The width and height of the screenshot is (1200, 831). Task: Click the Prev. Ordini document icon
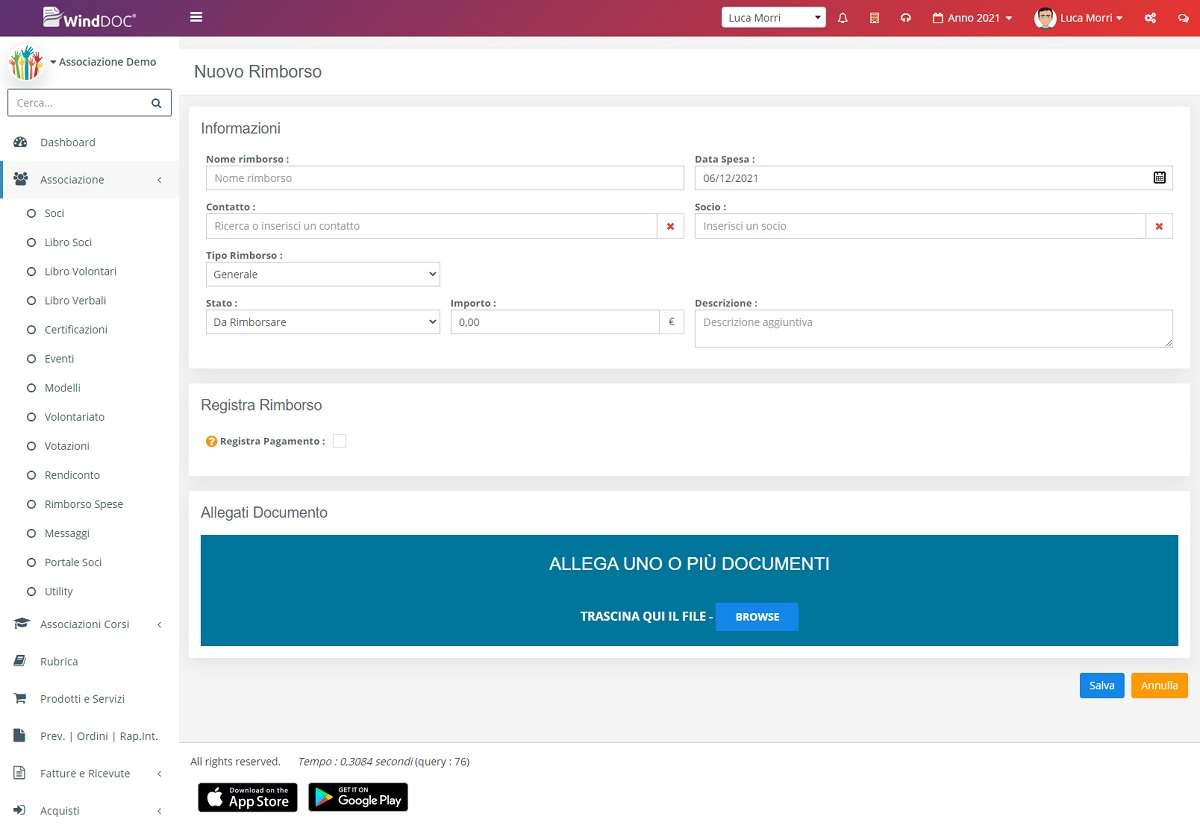18,736
